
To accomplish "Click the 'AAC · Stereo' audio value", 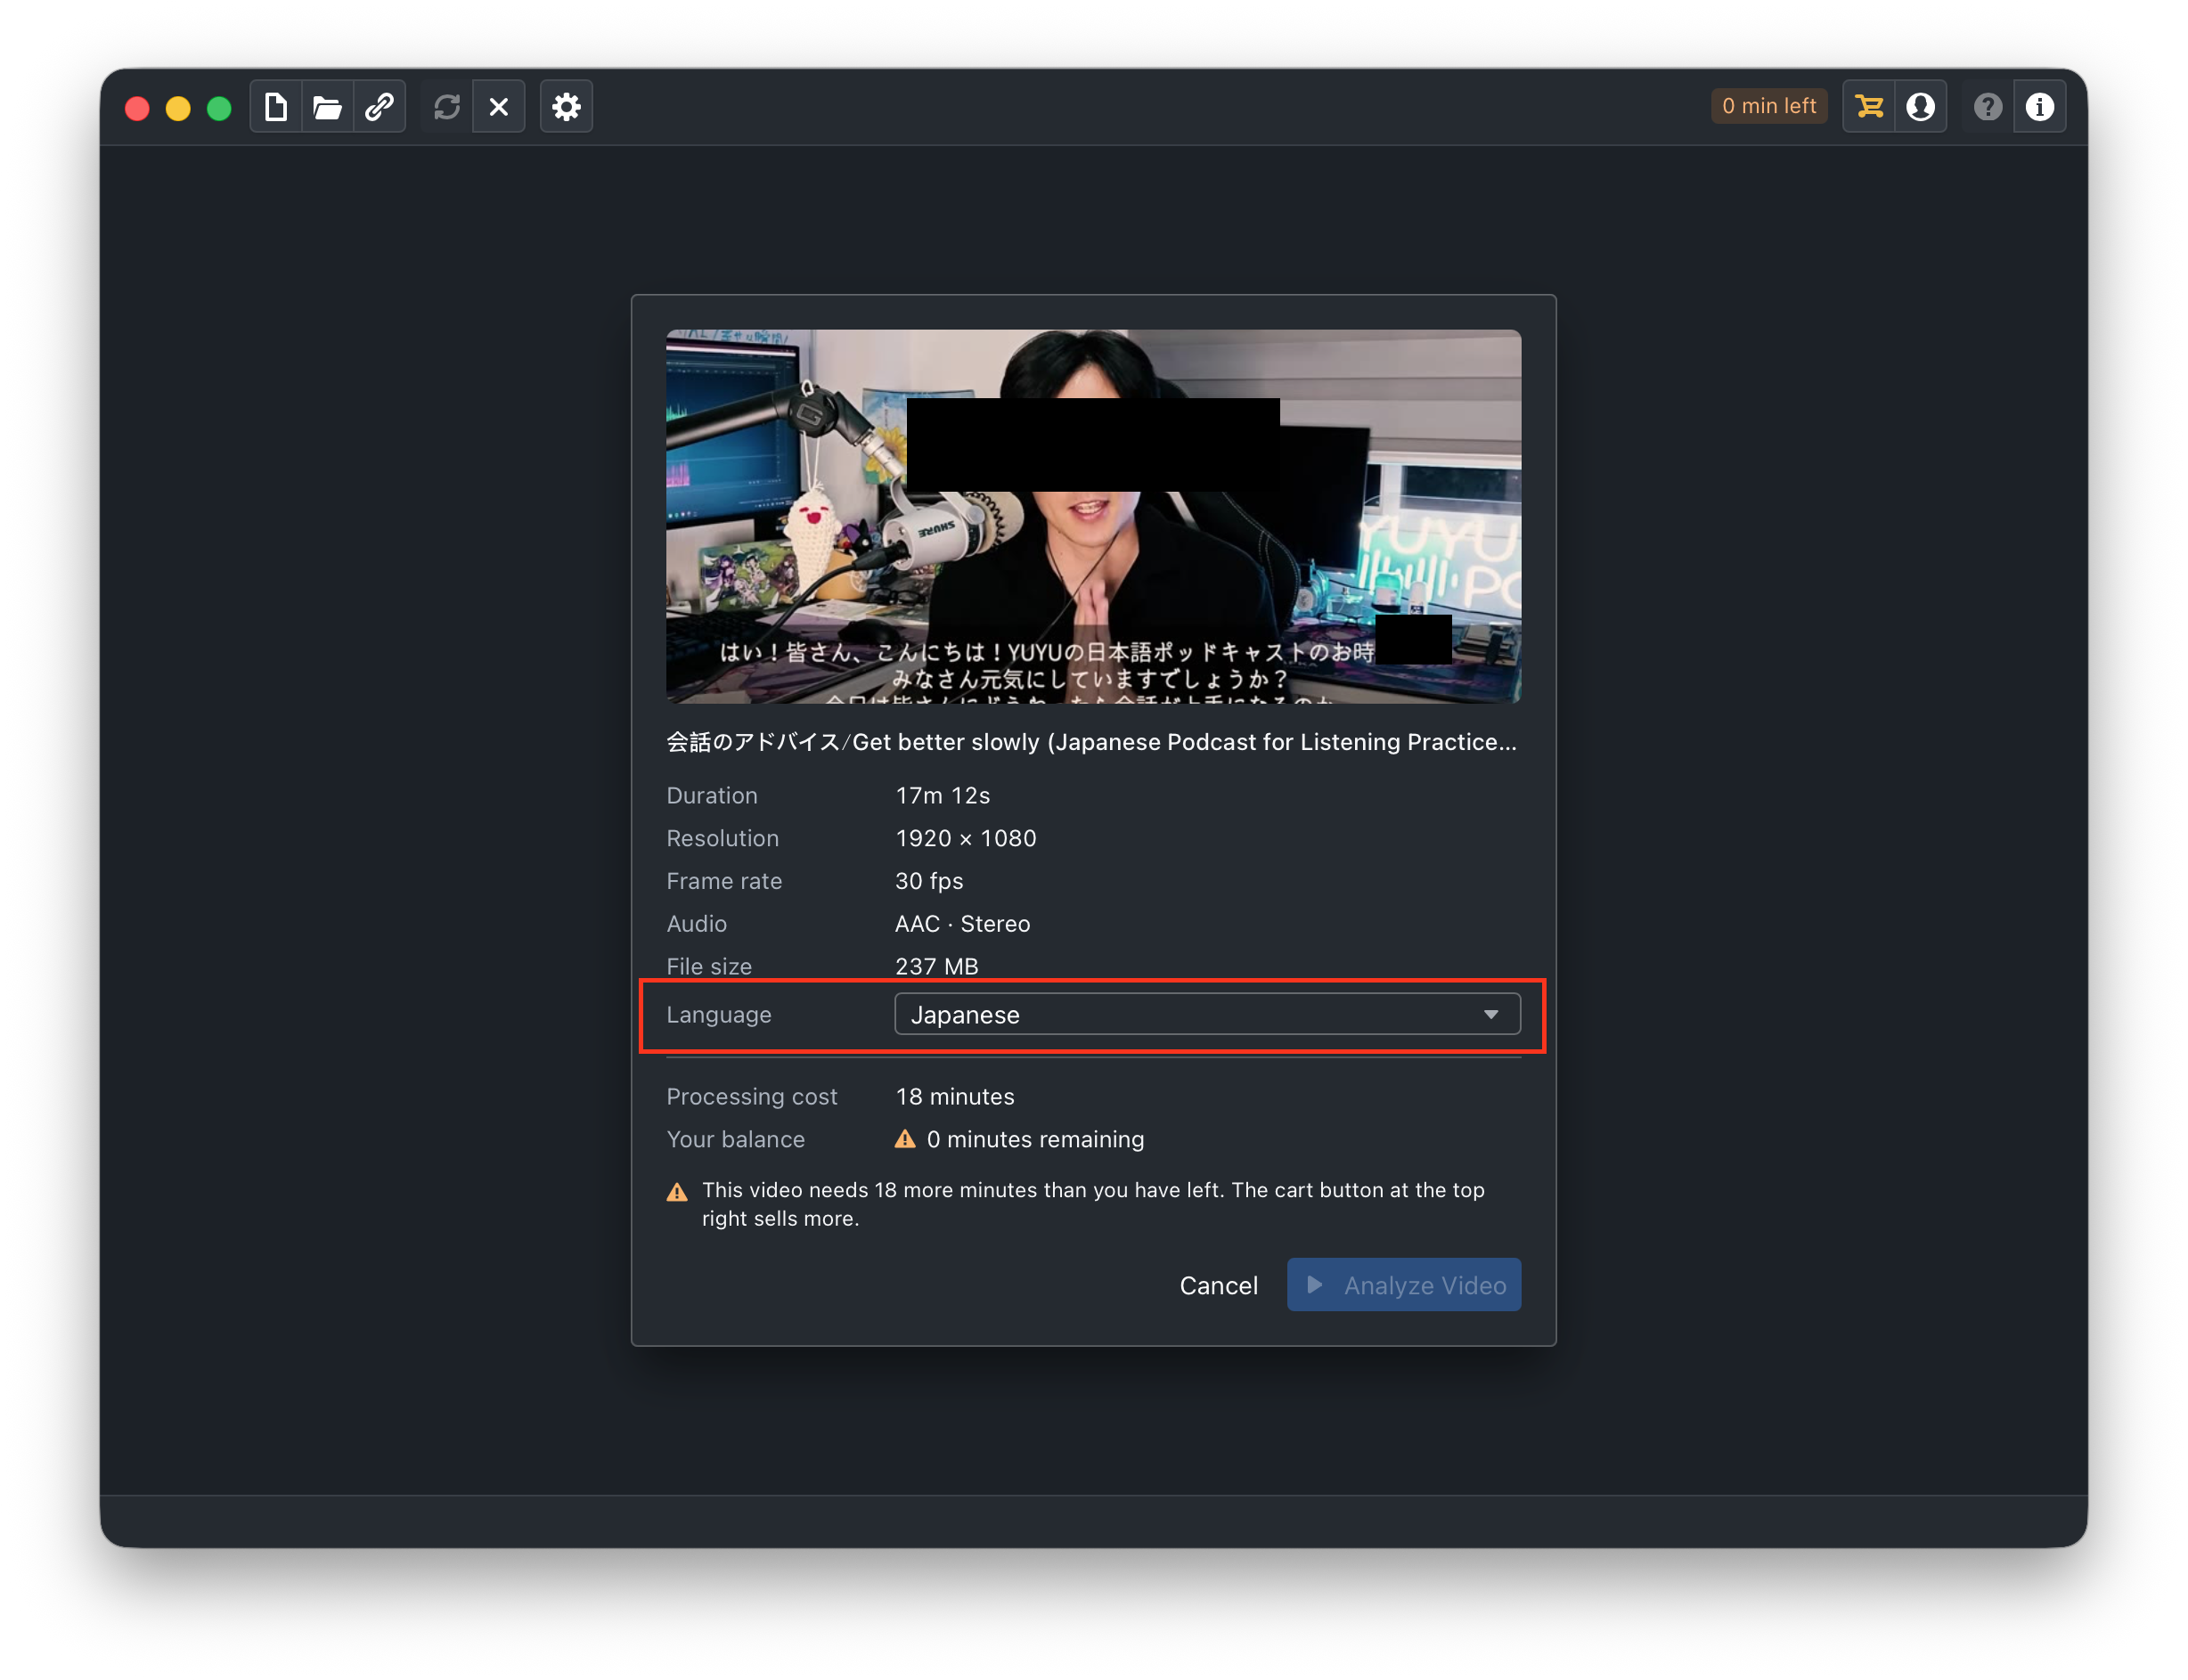I will click(x=962, y=924).
